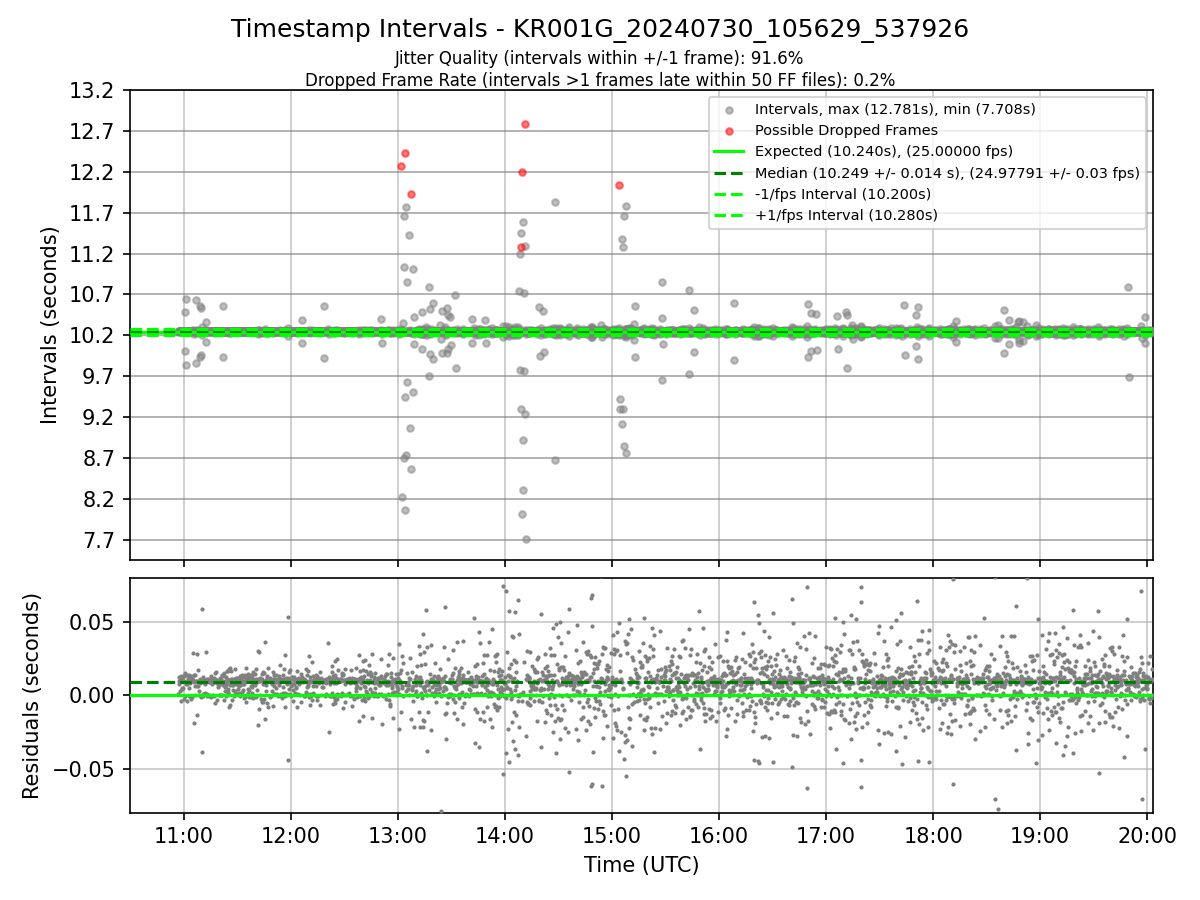This screenshot has height=900, width=1200.
Task: Click legend entry starting with "Median (10.249 +/- 0.014 s)"
Action: coord(947,172)
